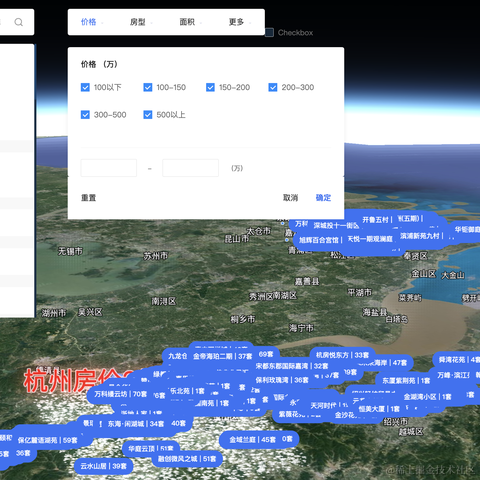Select map marker 华庭云顶 | 51套
Screen dimensions: 480x480
coord(151,449)
